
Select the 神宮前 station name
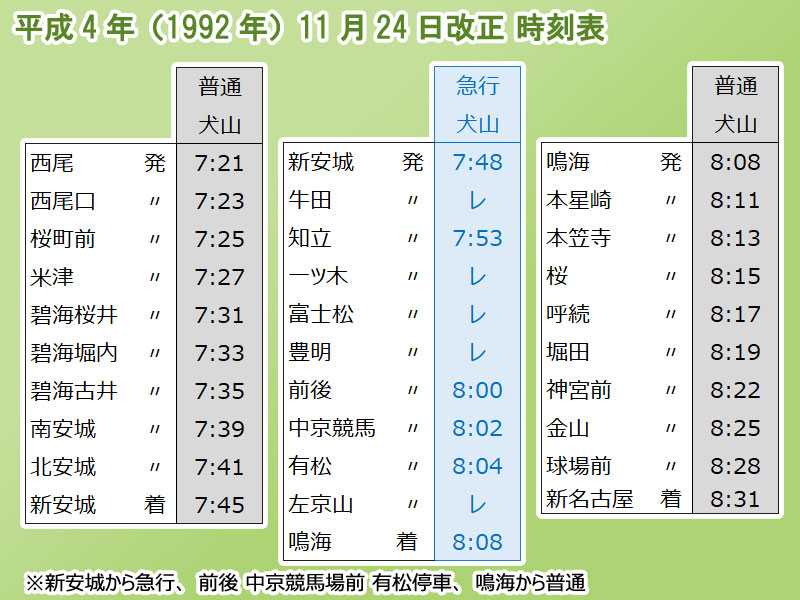click(x=579, y=390)
